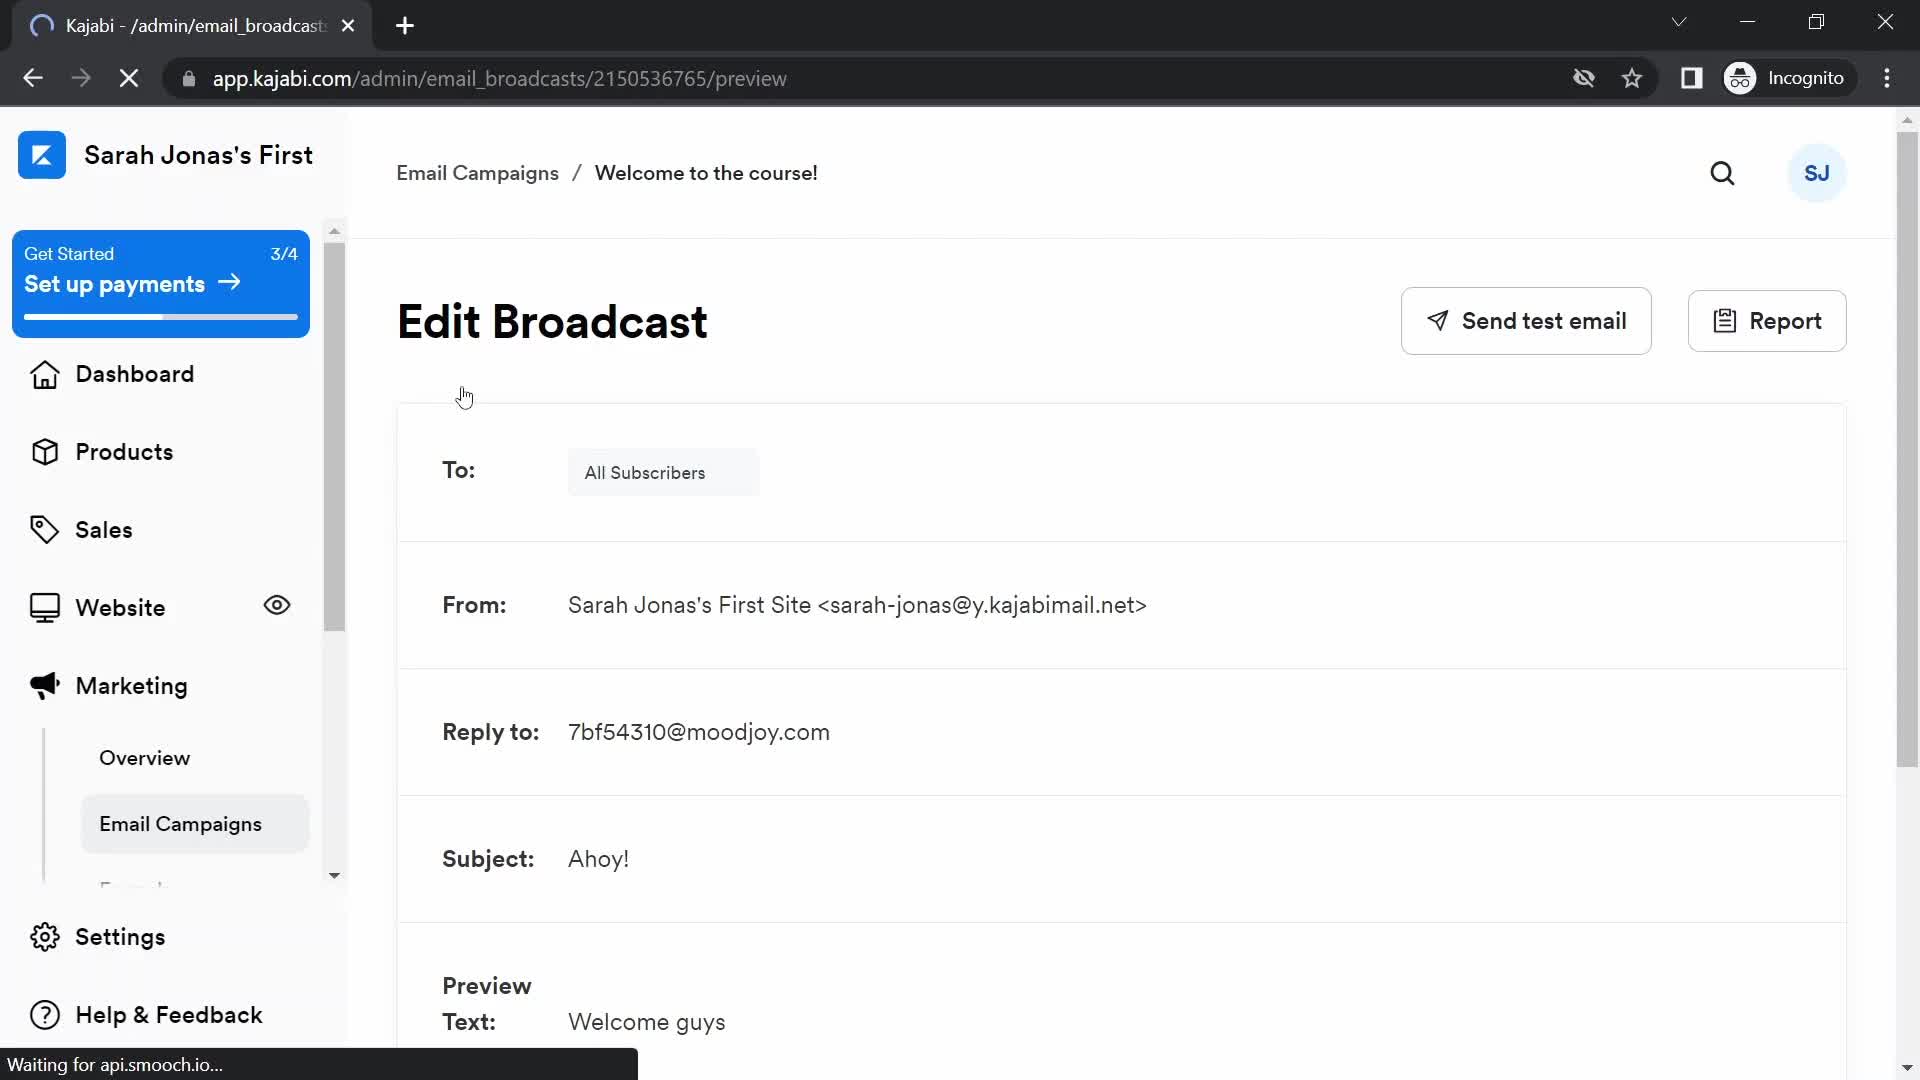Click the Send test email button
Image resolution: width=1920 pixels, height=1080 pixels.
(1527, 320)
